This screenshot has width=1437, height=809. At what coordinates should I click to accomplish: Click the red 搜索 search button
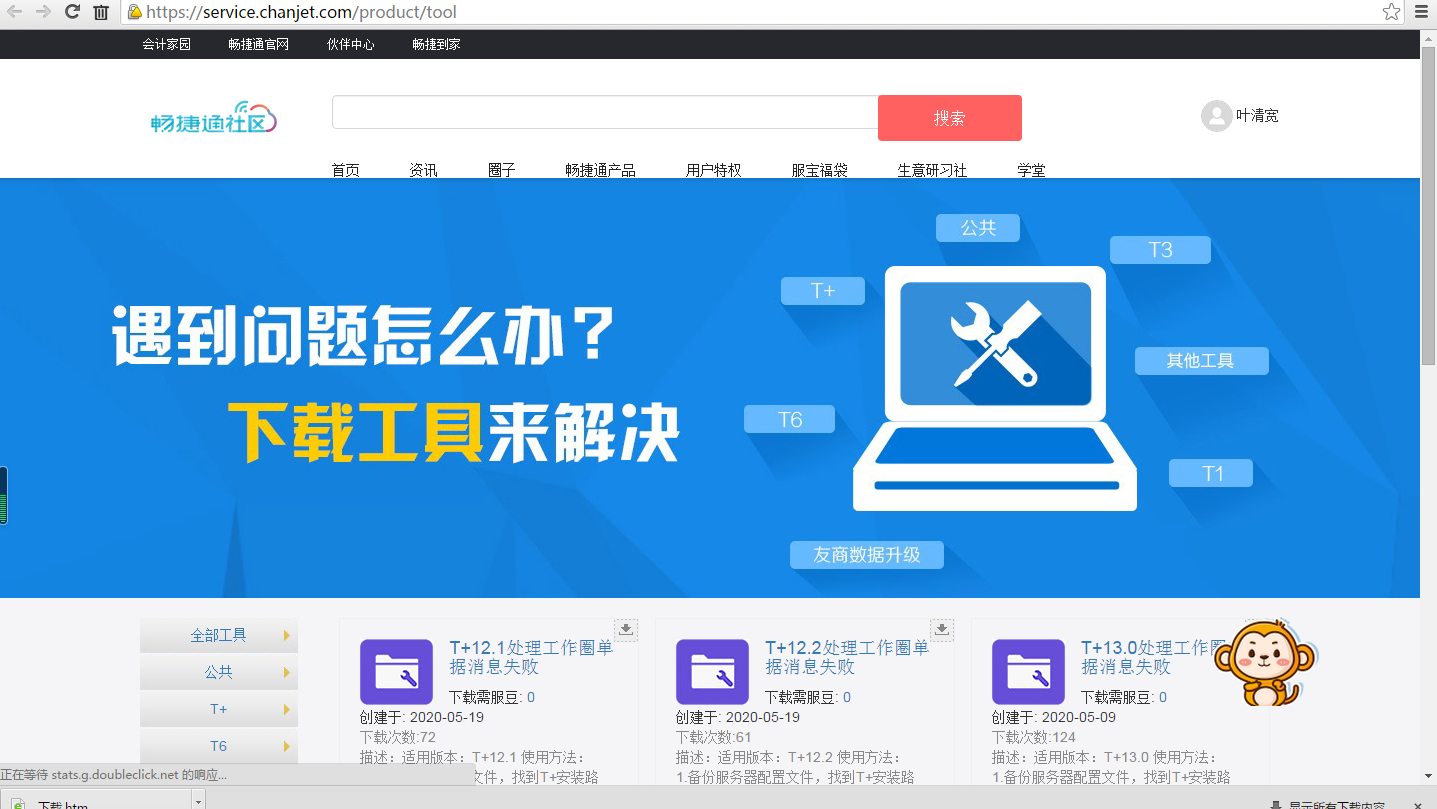click(x=950, y=118)
